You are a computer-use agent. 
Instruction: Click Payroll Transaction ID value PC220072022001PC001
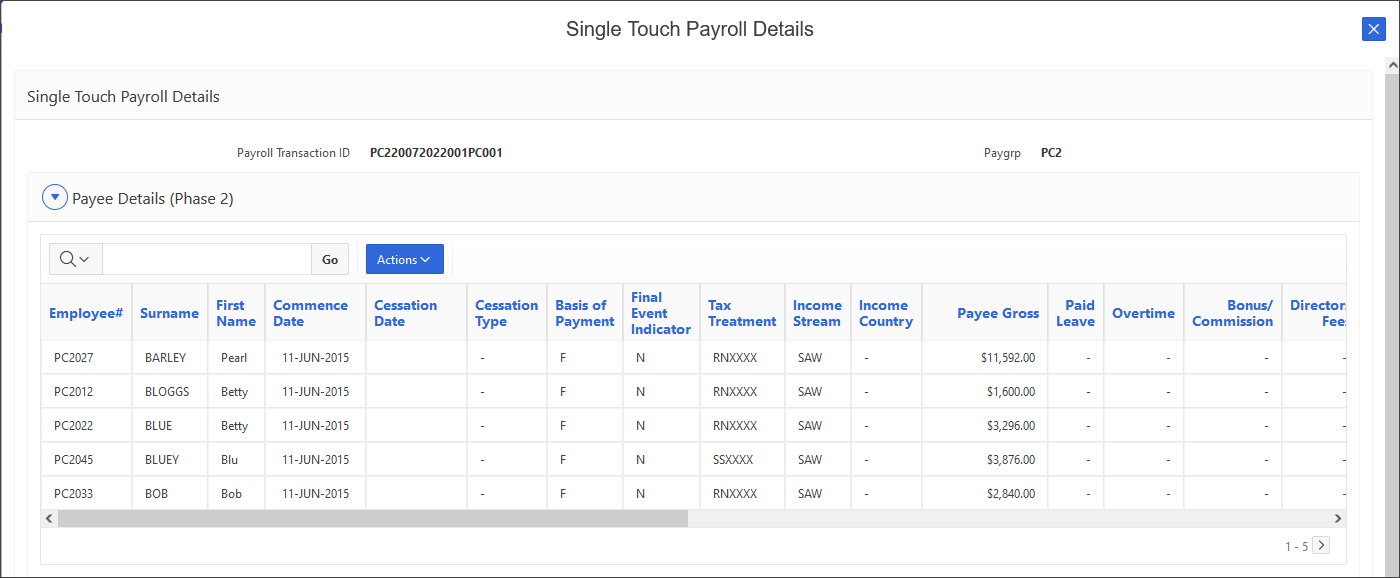click(436, 153)
